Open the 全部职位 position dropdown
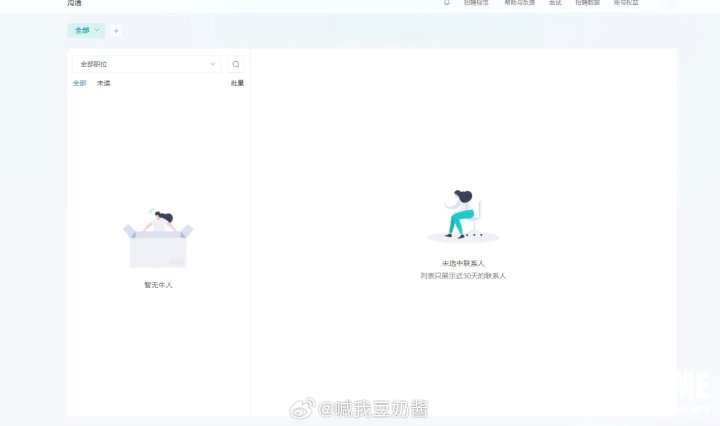 [146, 64]
